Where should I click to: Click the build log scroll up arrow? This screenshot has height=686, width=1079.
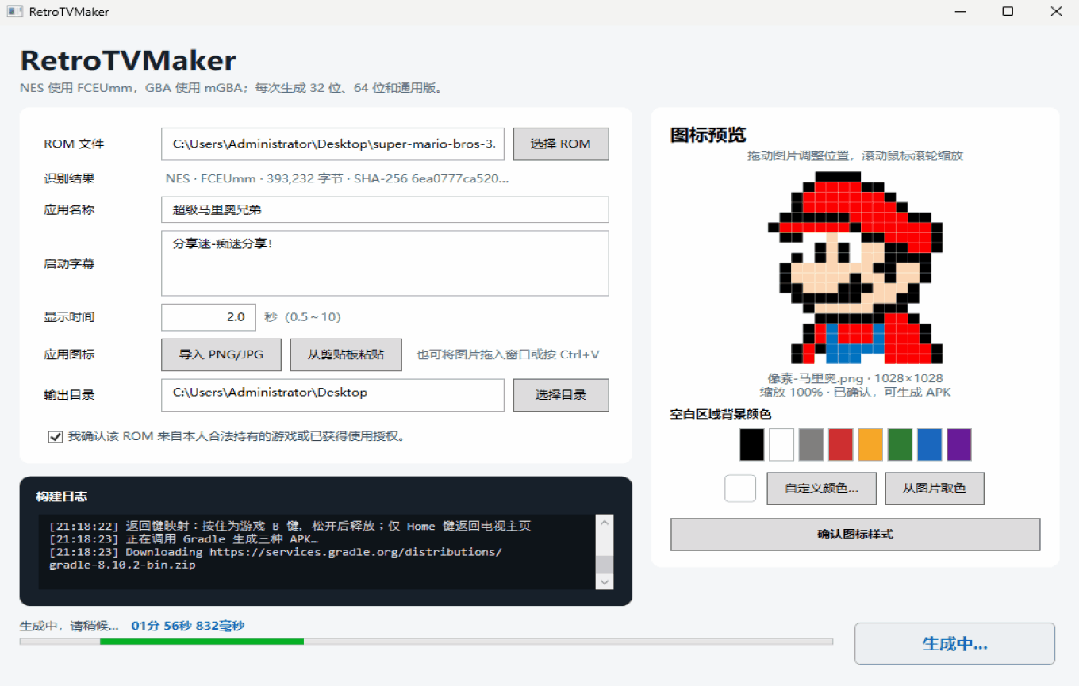click(x=604, y=523)
